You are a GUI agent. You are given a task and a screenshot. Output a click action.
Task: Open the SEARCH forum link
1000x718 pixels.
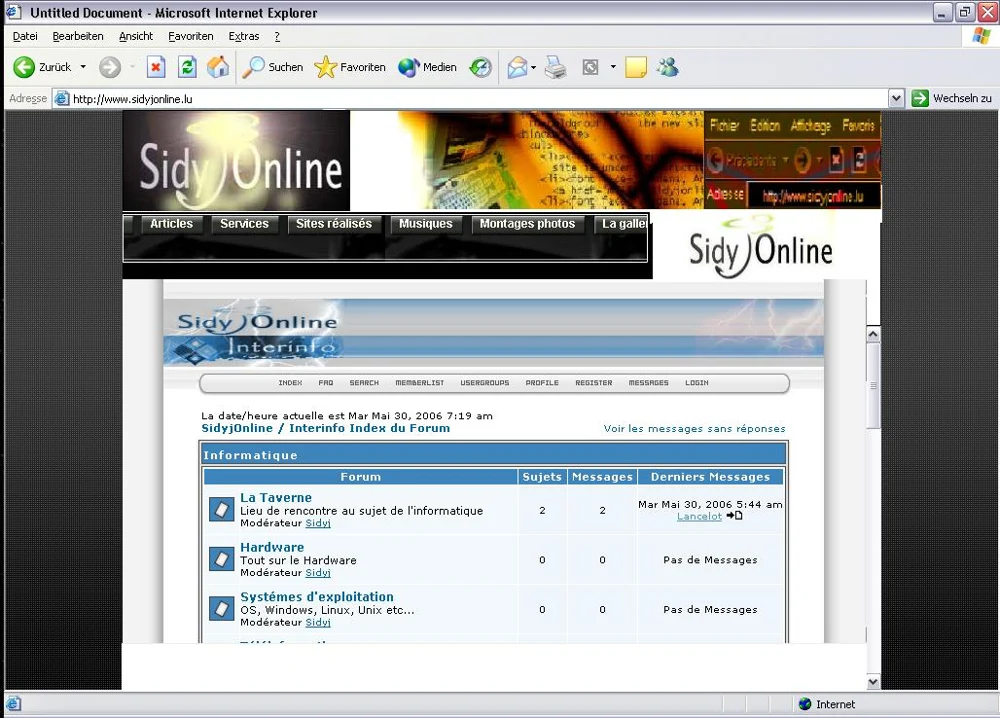click(364, 383)
